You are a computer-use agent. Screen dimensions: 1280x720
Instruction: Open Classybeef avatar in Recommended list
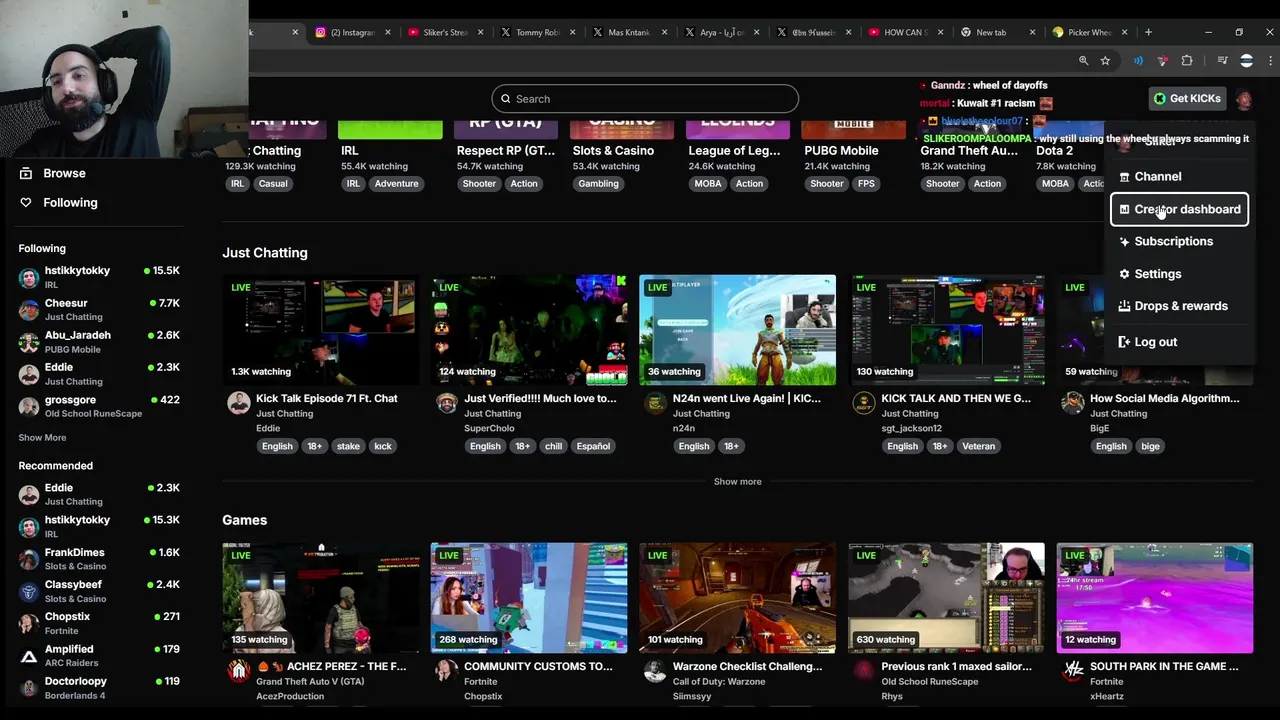coord(29,591)
